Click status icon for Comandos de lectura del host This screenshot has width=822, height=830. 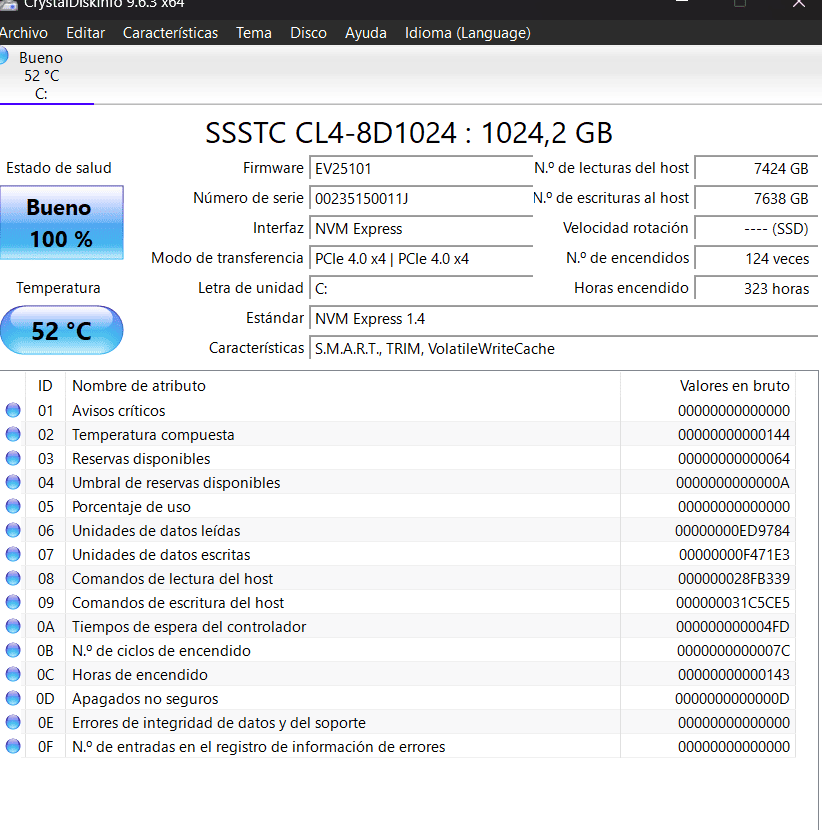pyautogui.click(x=13, y=579)
